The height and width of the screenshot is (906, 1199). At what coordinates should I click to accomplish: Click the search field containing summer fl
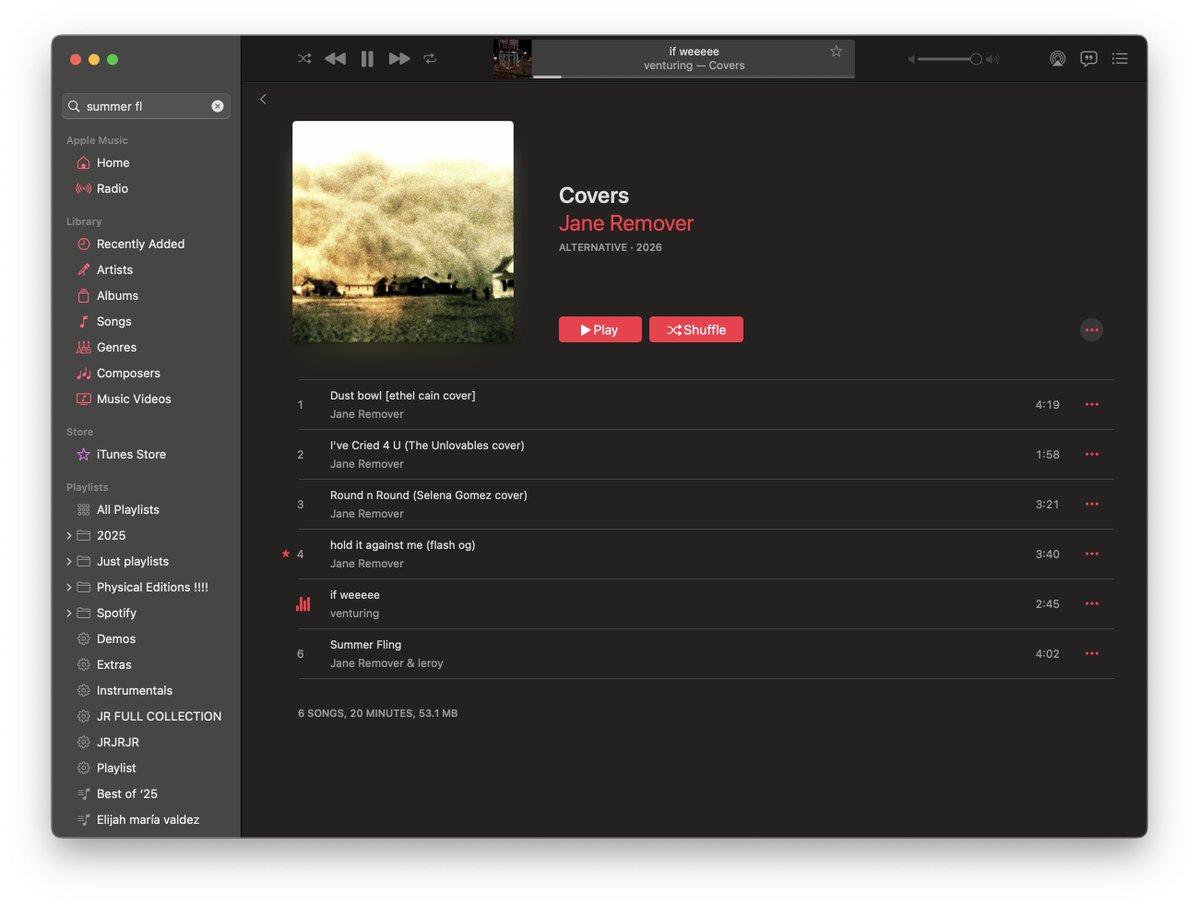point(146,106)
